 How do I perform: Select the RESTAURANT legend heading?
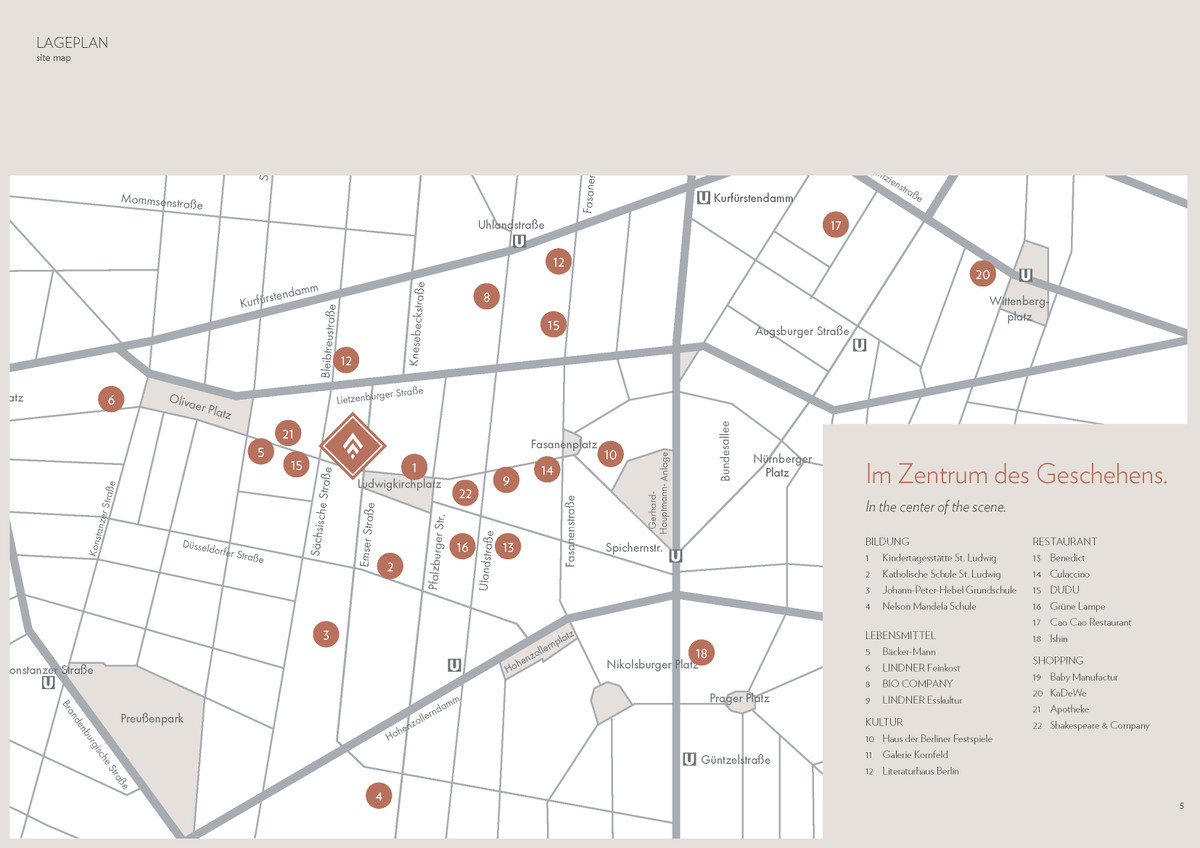pos(1064,541)
